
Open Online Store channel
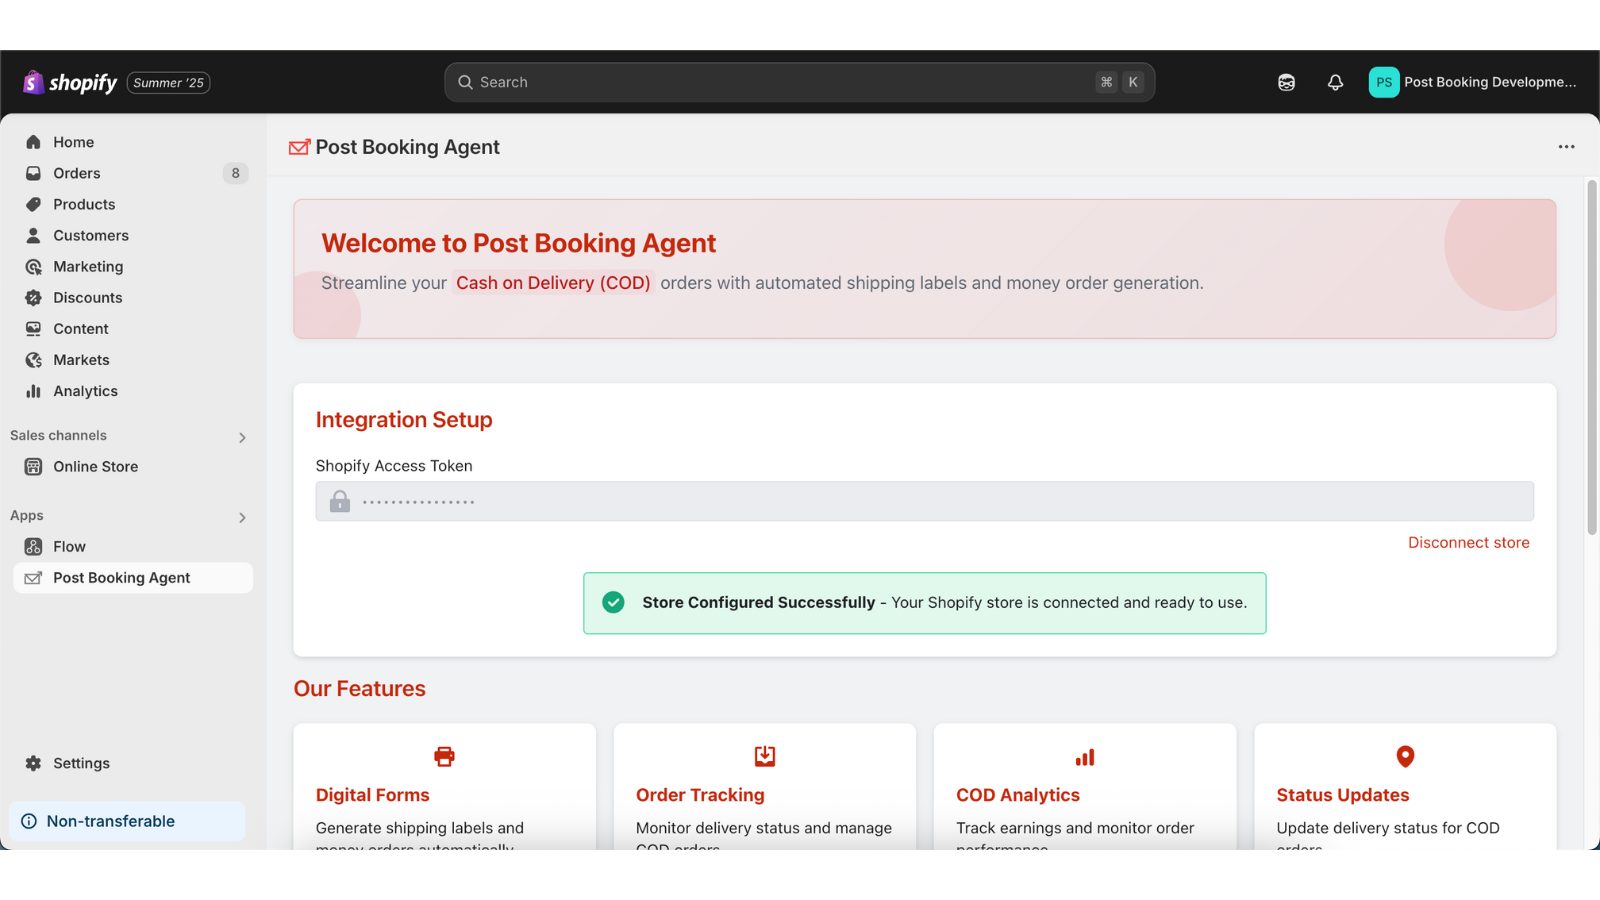coord(95,466)
